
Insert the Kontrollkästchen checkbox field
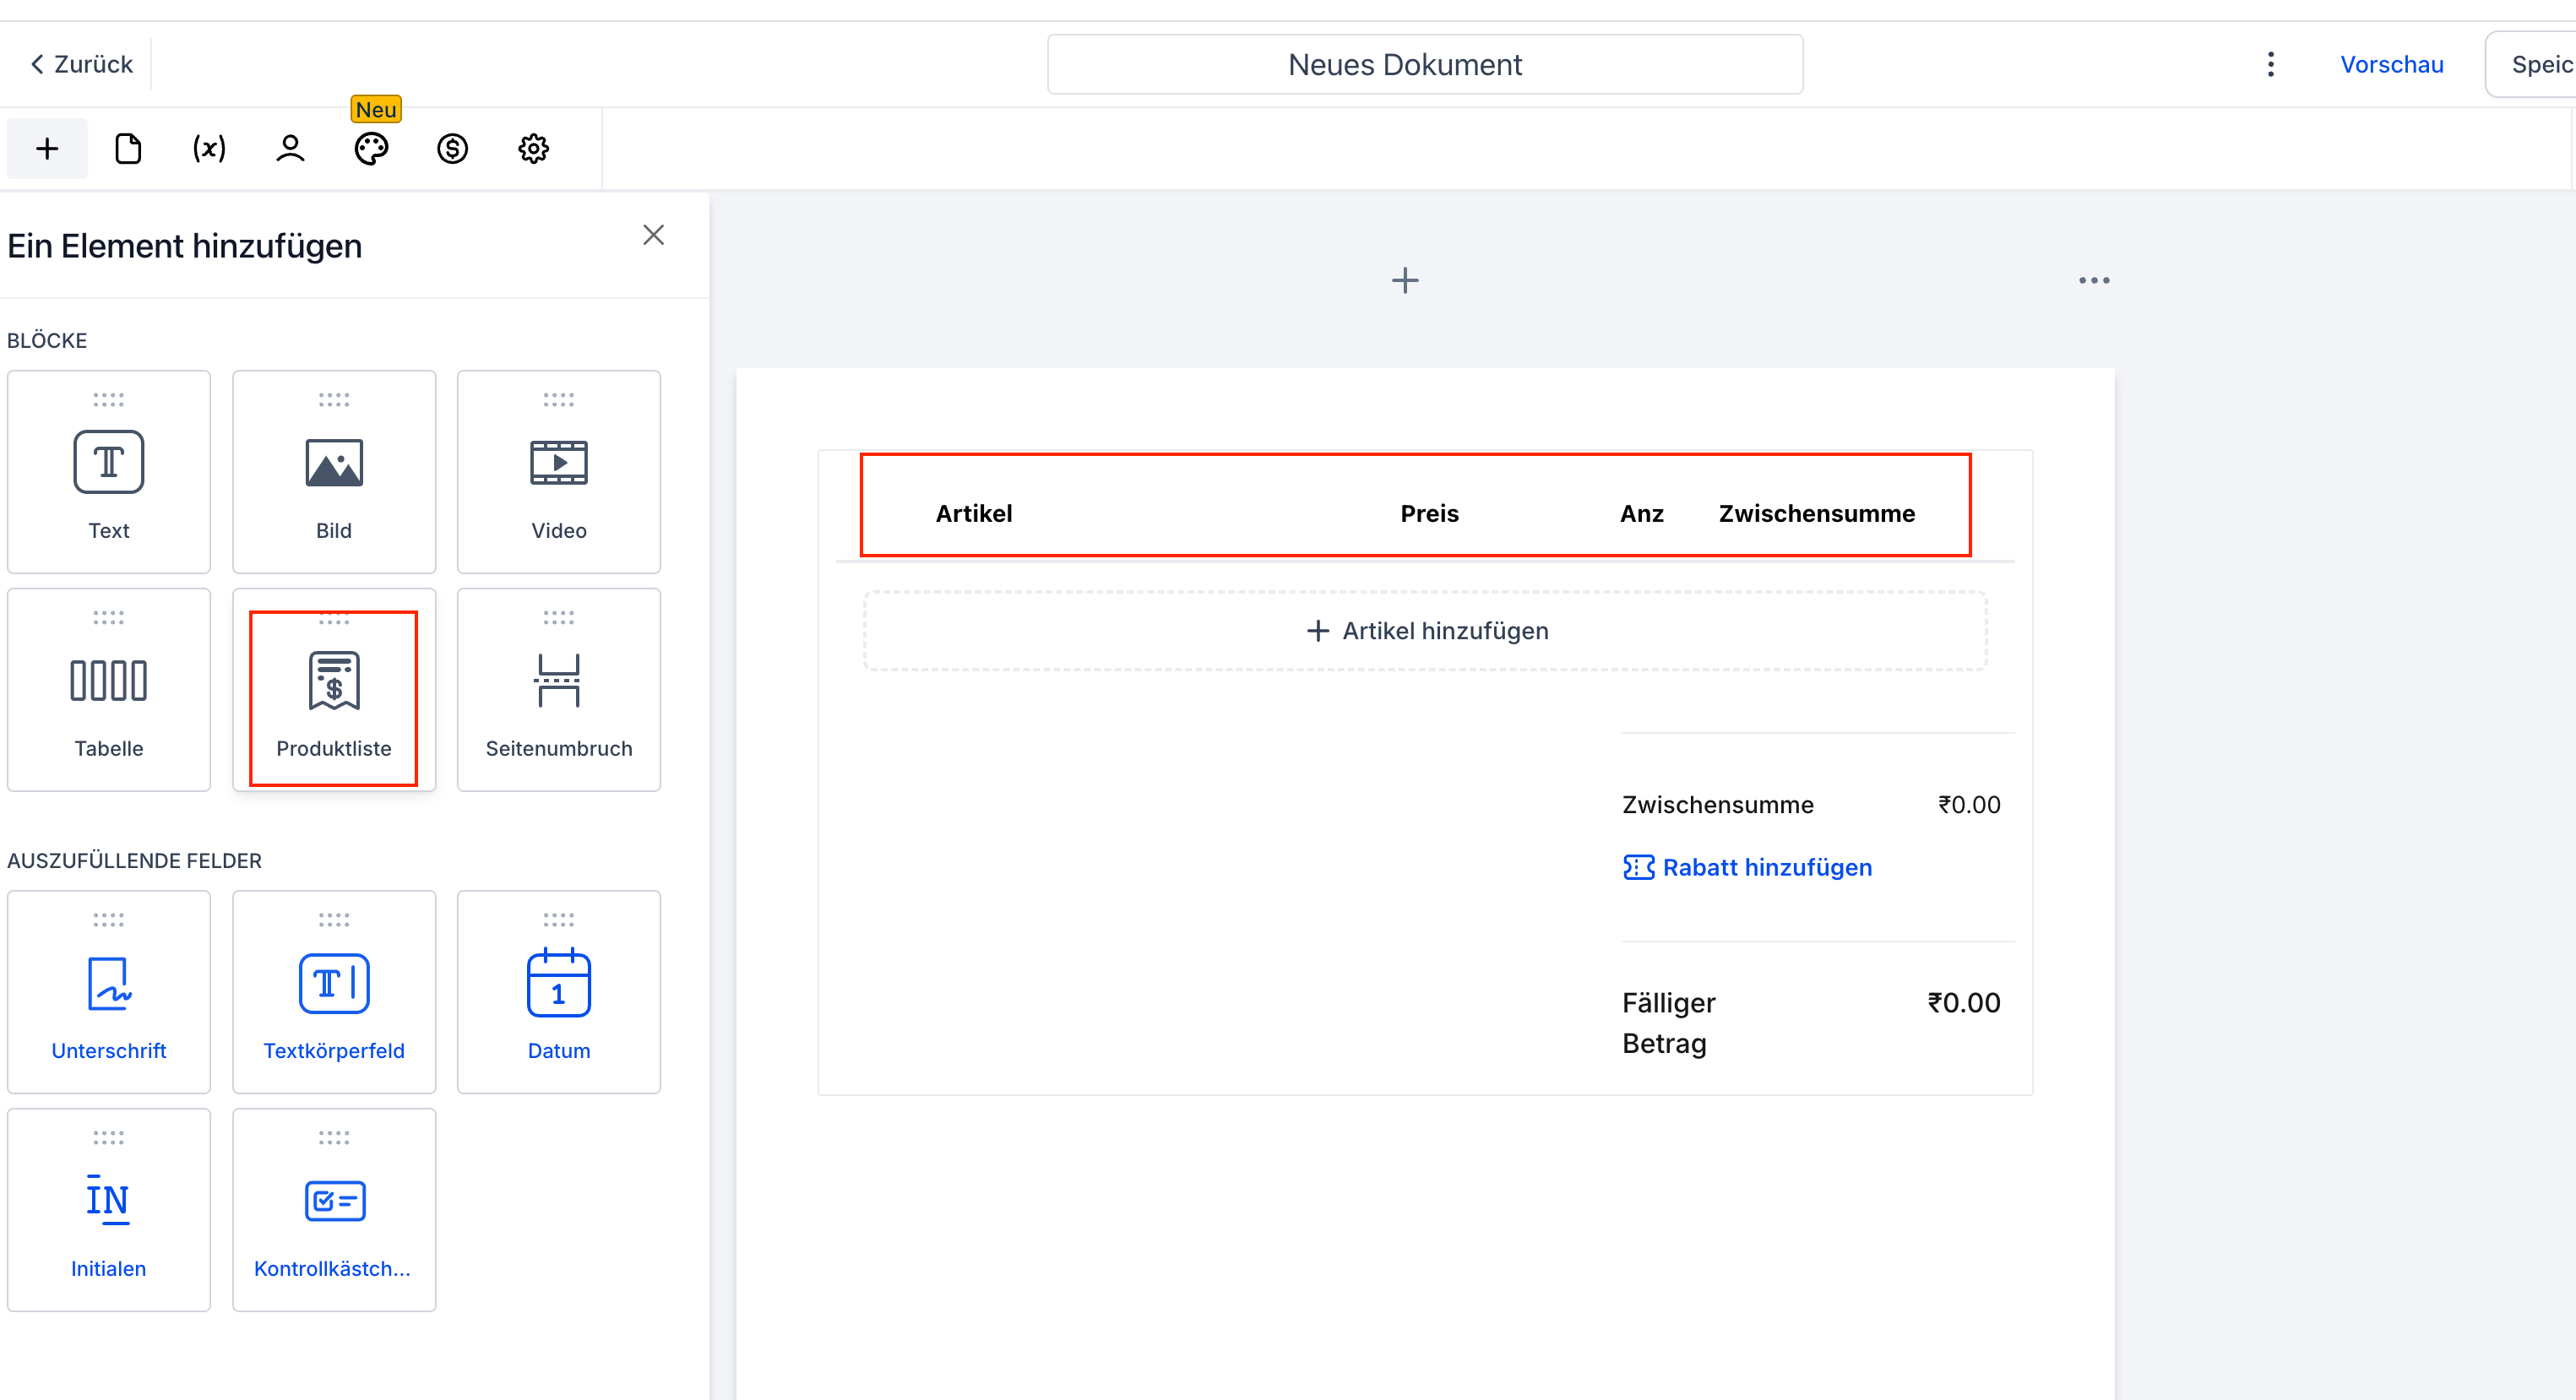tap(334, 1210)
